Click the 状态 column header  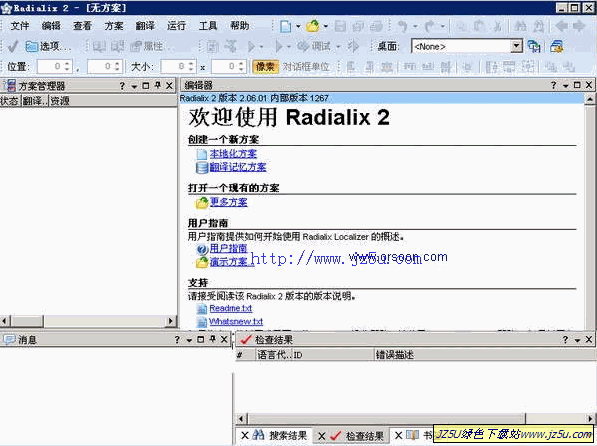(x=10, y=101)
